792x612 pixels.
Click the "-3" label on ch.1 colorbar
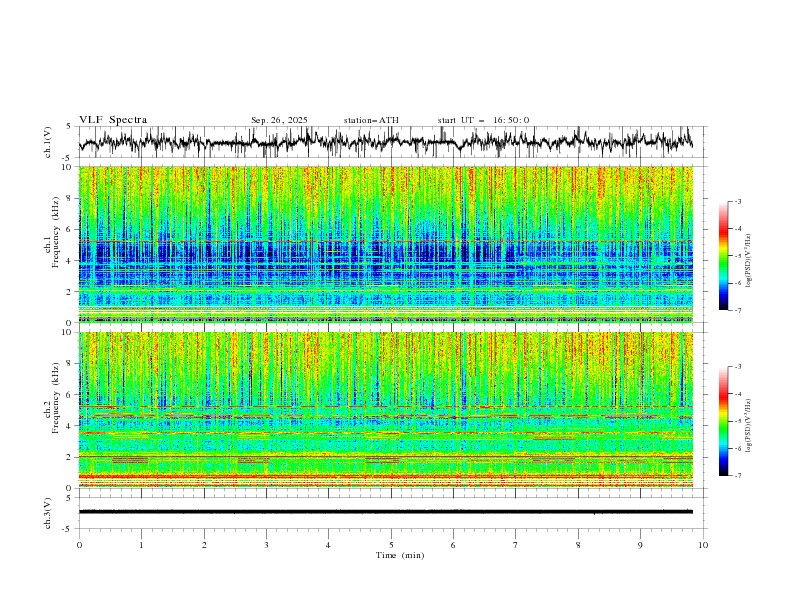tap(738, 201)
